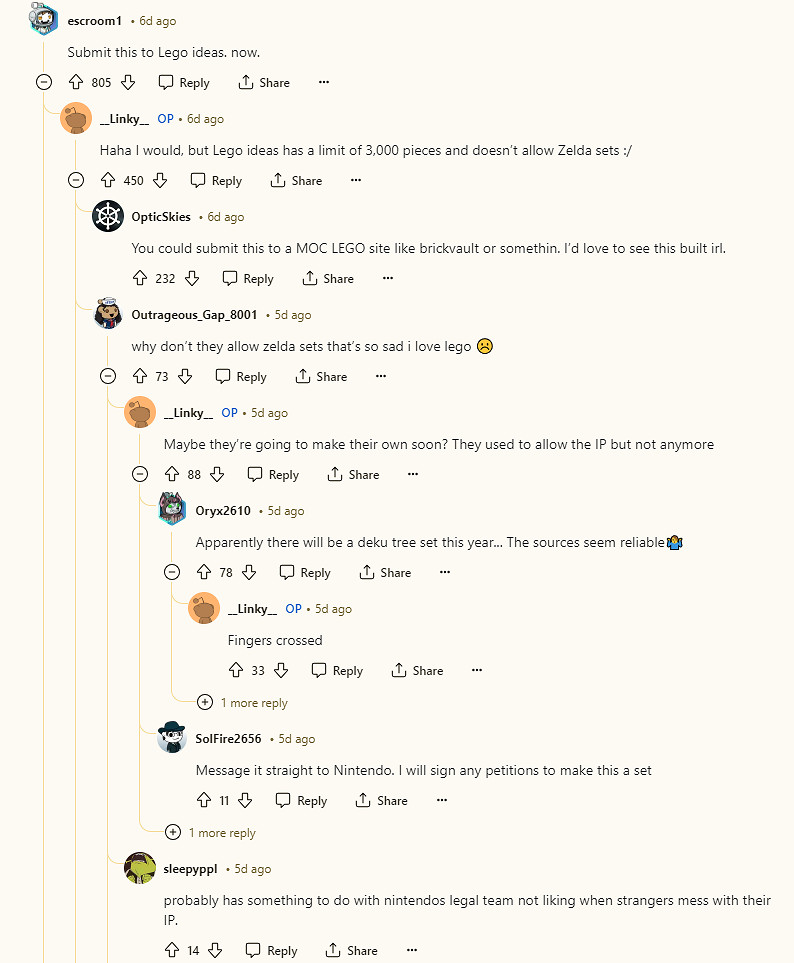Open escroom1's user profile
This screenshot has width=794, height=963.
pos(94,21)
